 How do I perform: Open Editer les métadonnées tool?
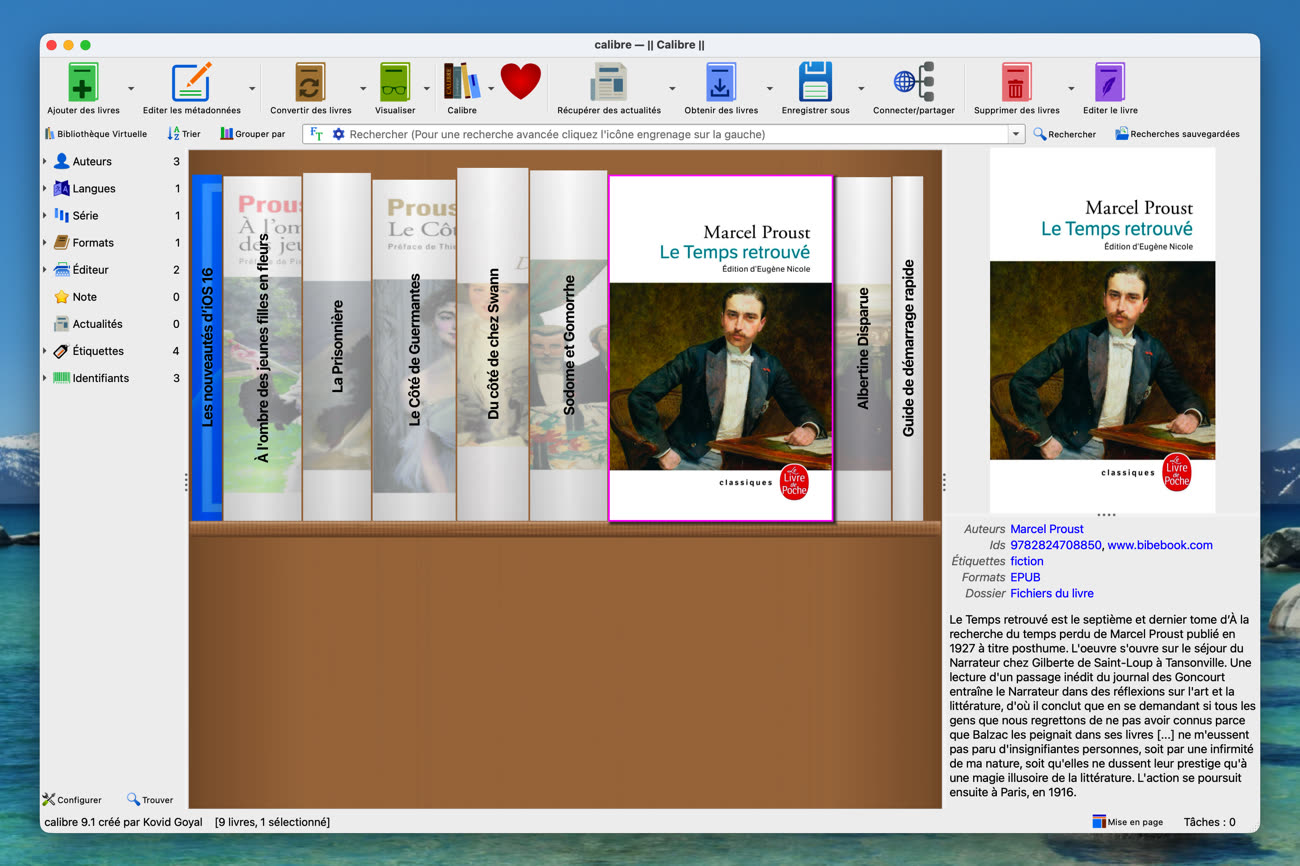point(191,83)
